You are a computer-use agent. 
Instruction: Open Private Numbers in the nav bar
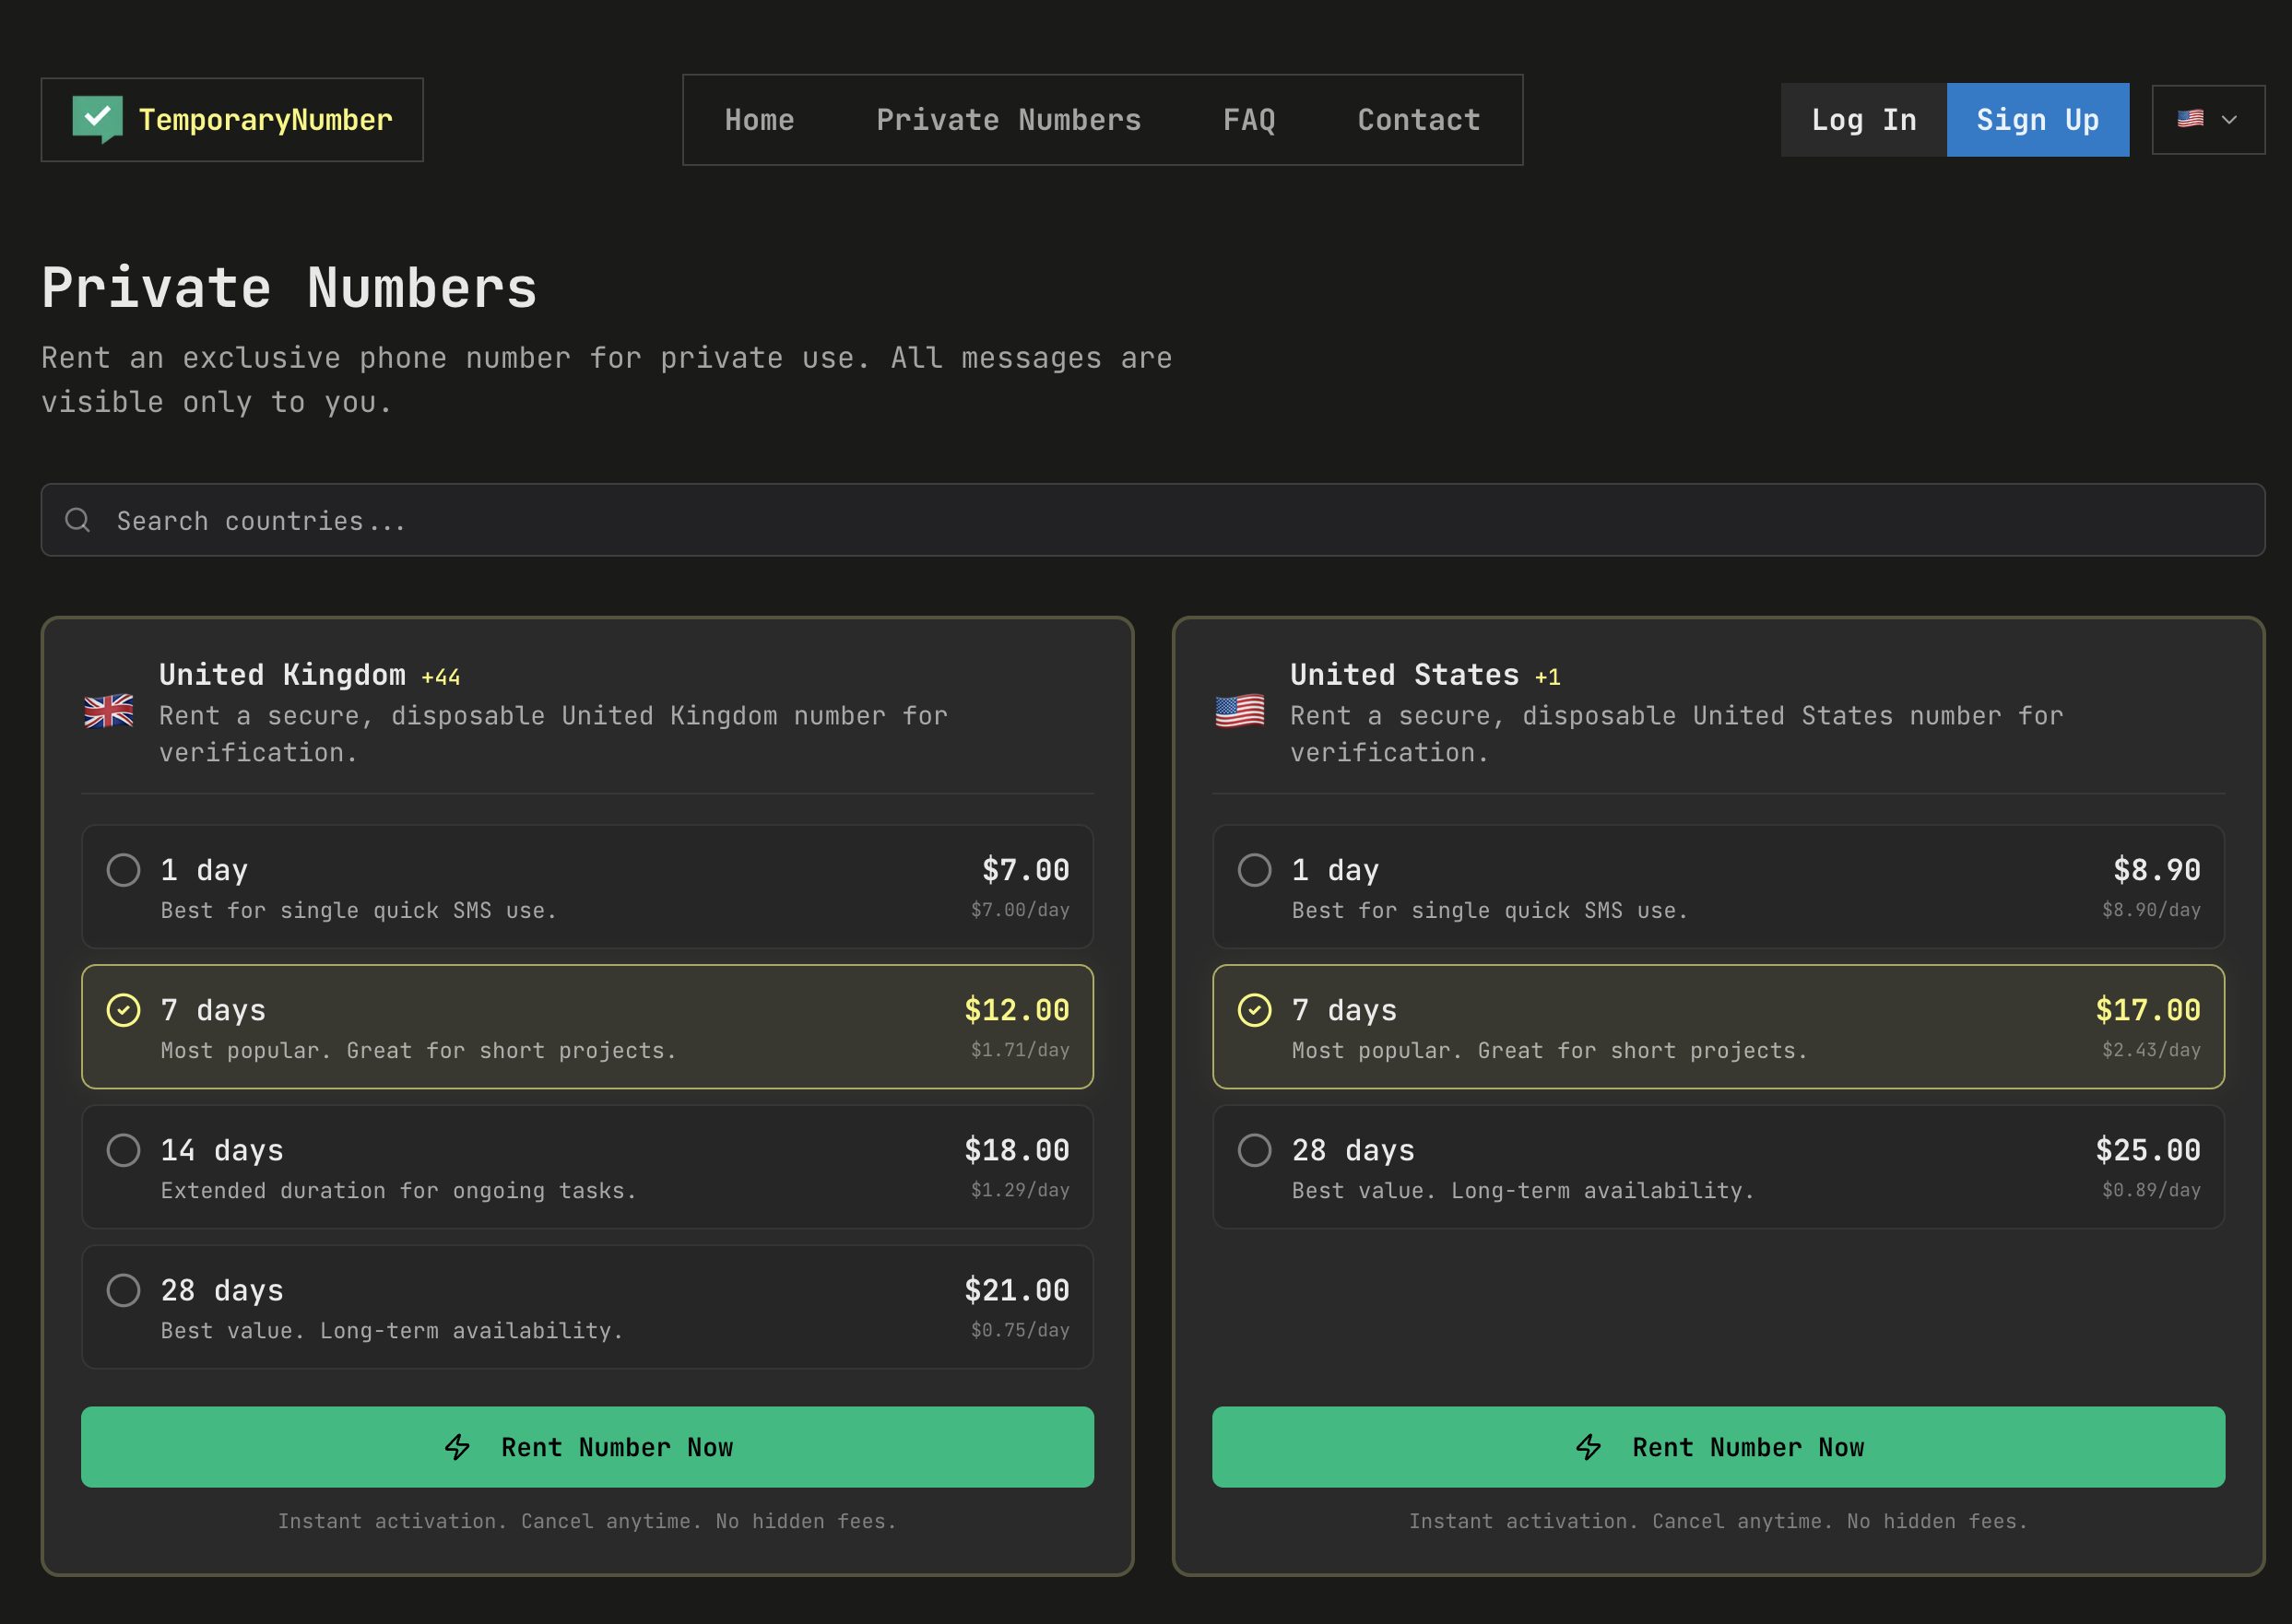coord(1008,120)
